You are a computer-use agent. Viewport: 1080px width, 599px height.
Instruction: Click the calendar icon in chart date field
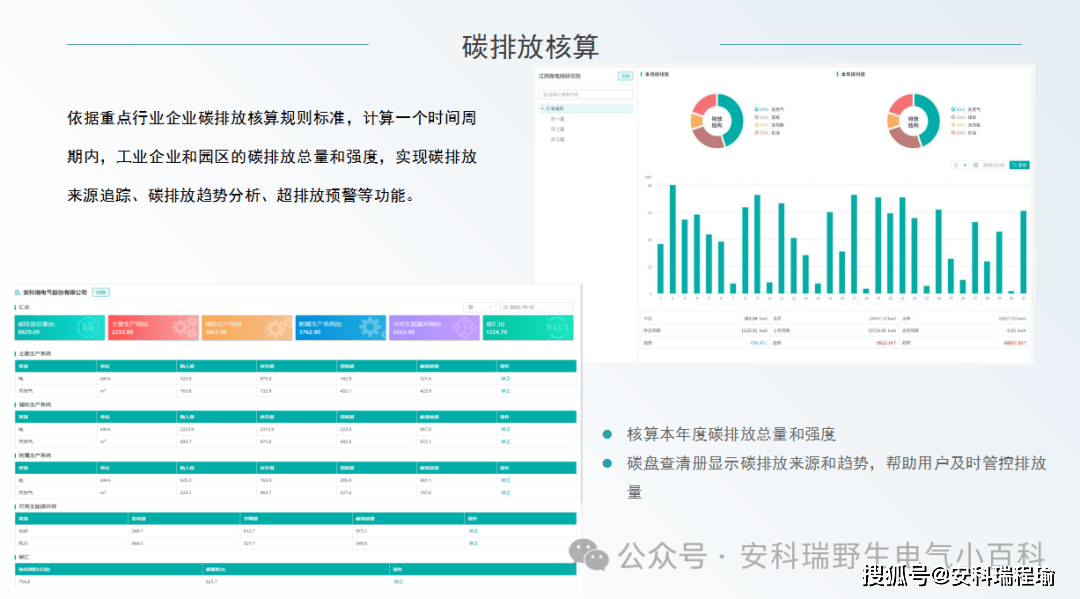pyautogui.click(x=976, y=165)
